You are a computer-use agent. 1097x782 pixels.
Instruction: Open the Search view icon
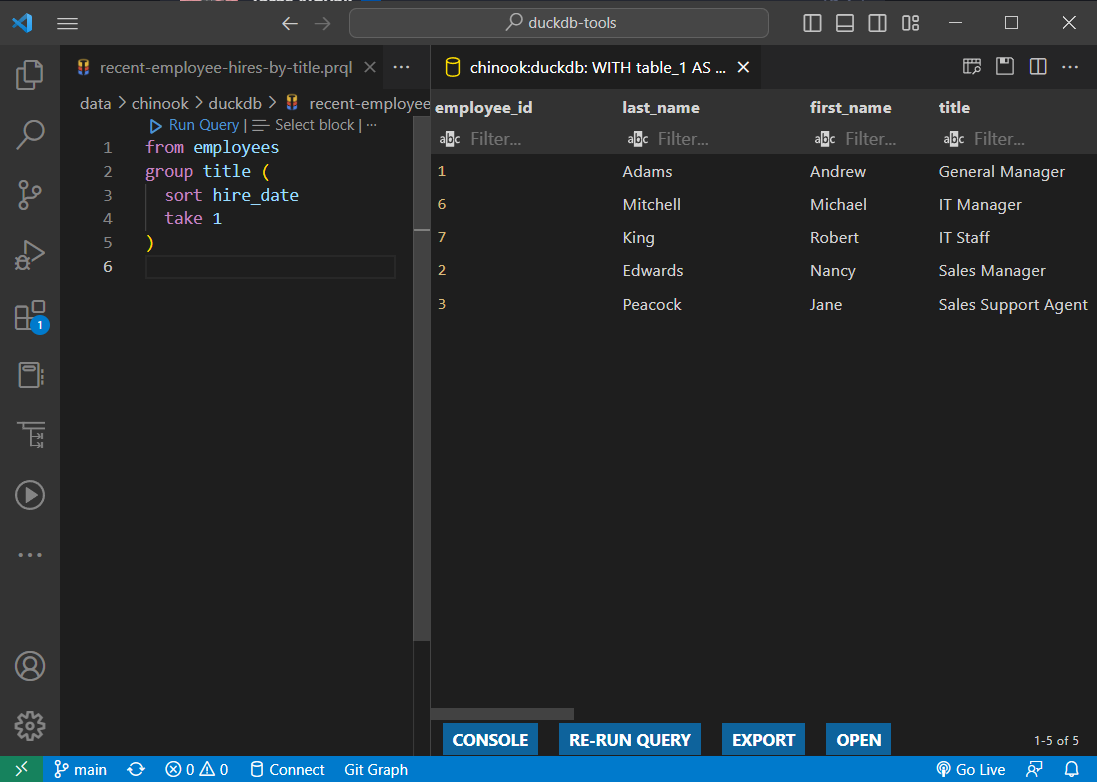click(x=30, y=135)
